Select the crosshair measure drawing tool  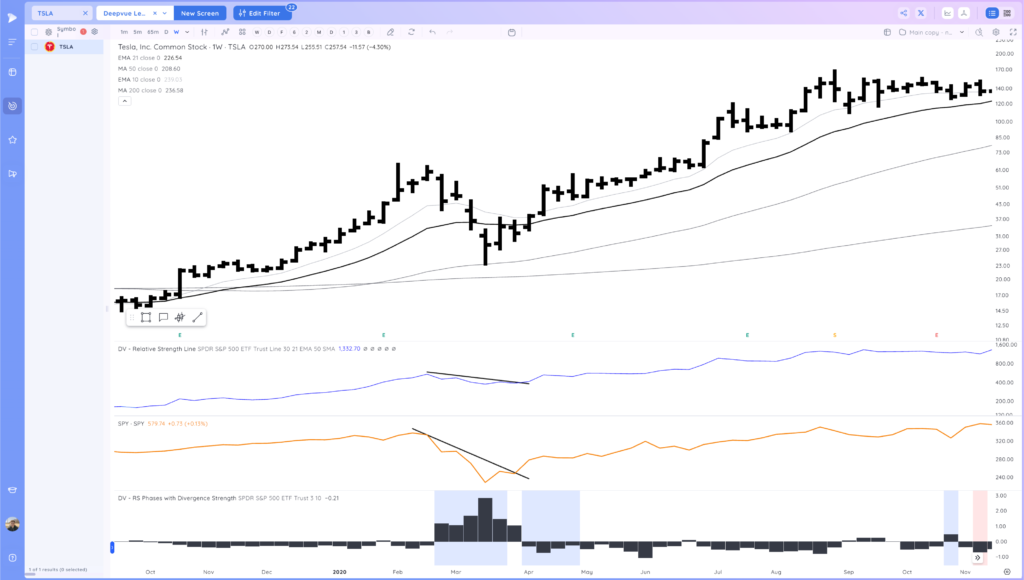(180, 317)
